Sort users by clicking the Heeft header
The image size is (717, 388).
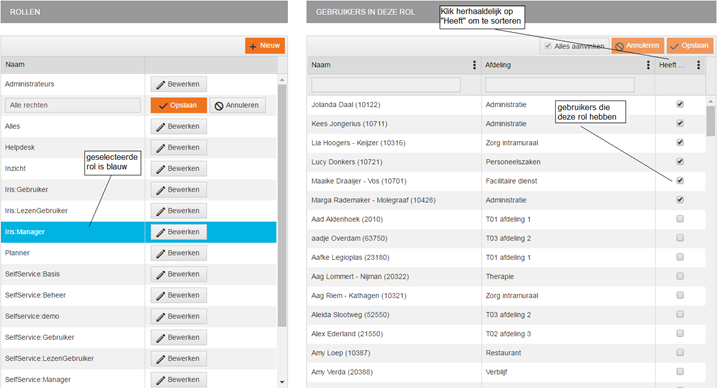(x=672, y=65)
